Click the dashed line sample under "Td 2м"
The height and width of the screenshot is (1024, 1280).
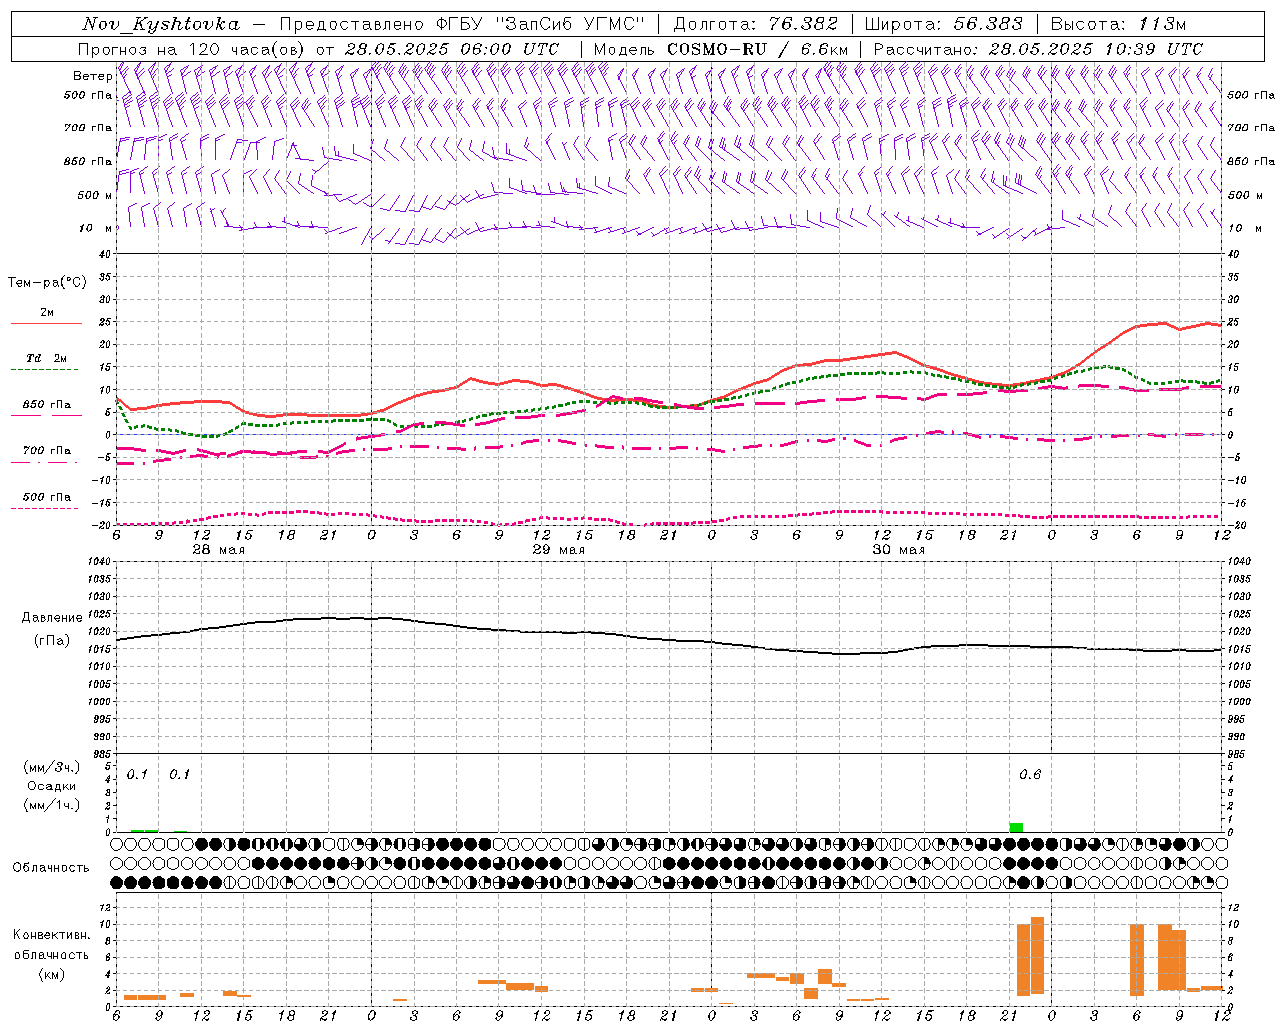46,370
